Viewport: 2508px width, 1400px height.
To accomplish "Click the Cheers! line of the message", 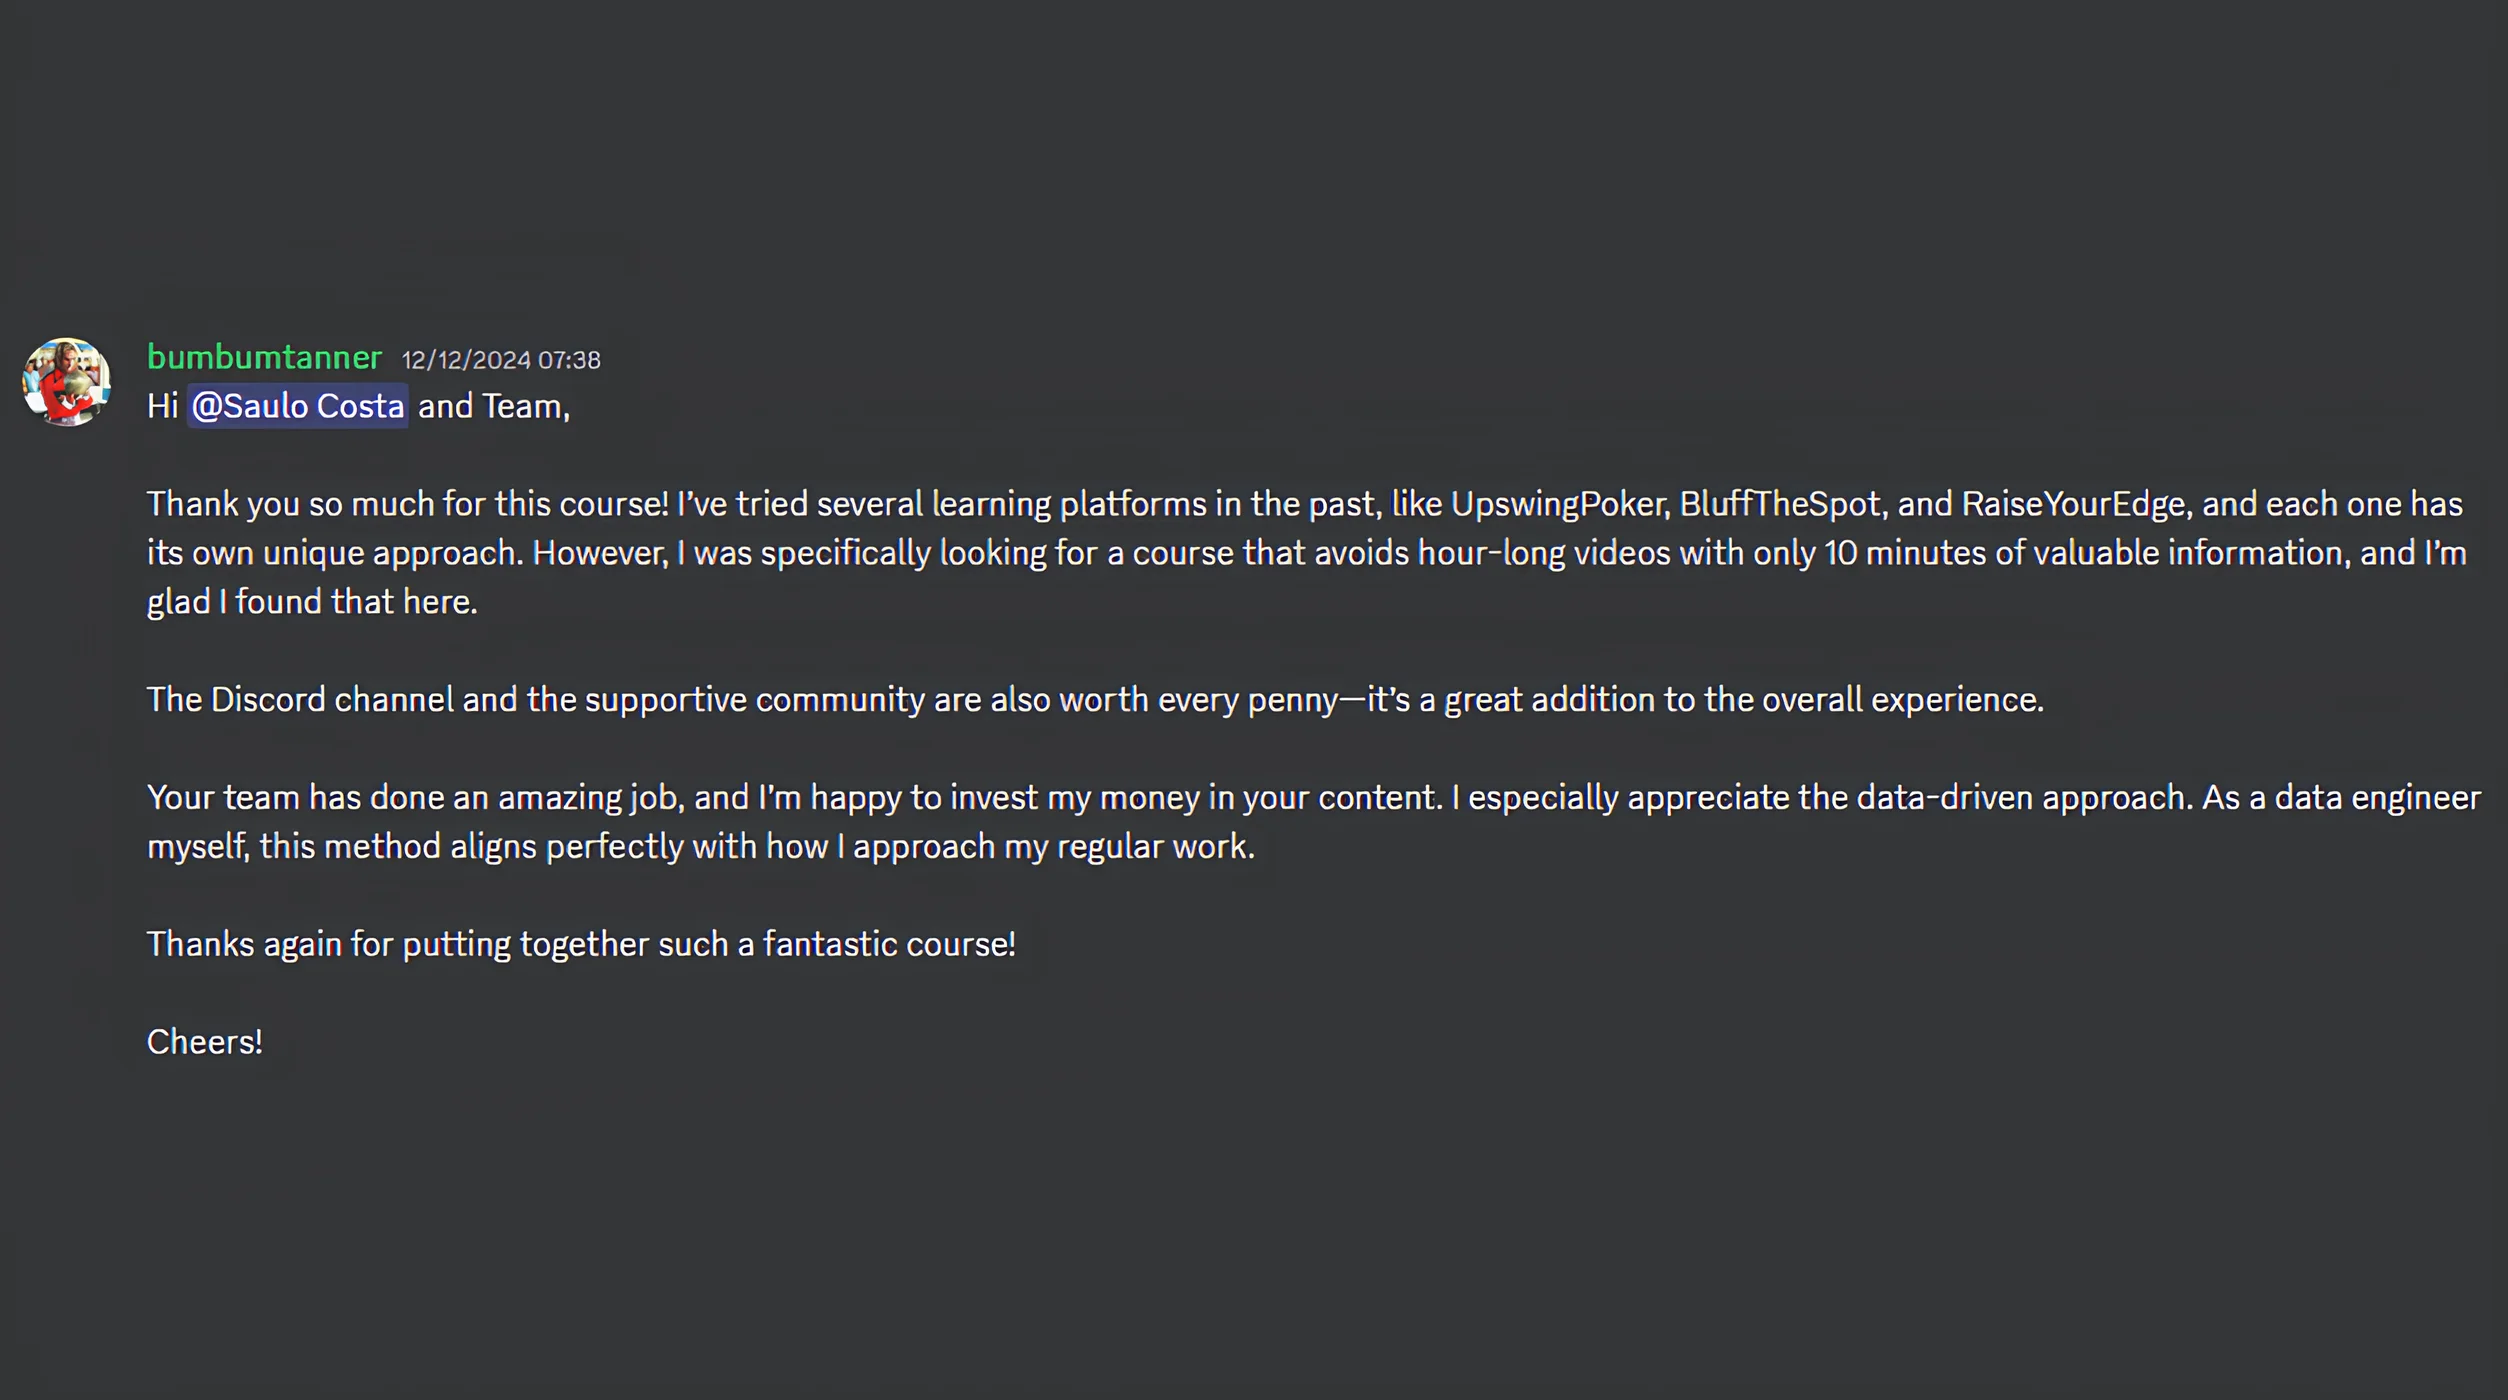I will click(x=203, y=1041).
